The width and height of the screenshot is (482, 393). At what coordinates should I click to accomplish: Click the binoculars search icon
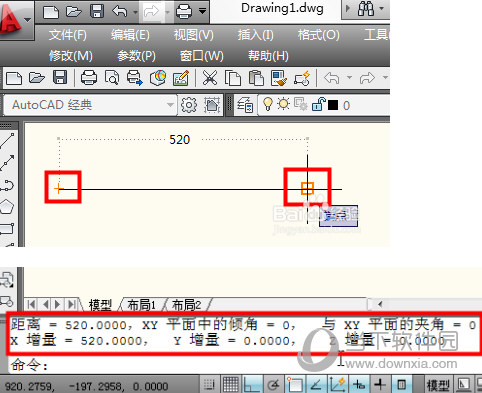(x=366, y=9)
